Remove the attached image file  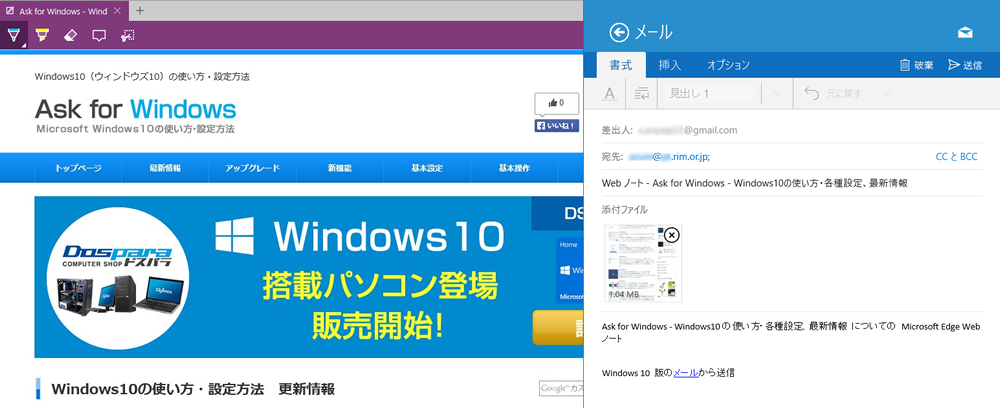coord(672,235)
